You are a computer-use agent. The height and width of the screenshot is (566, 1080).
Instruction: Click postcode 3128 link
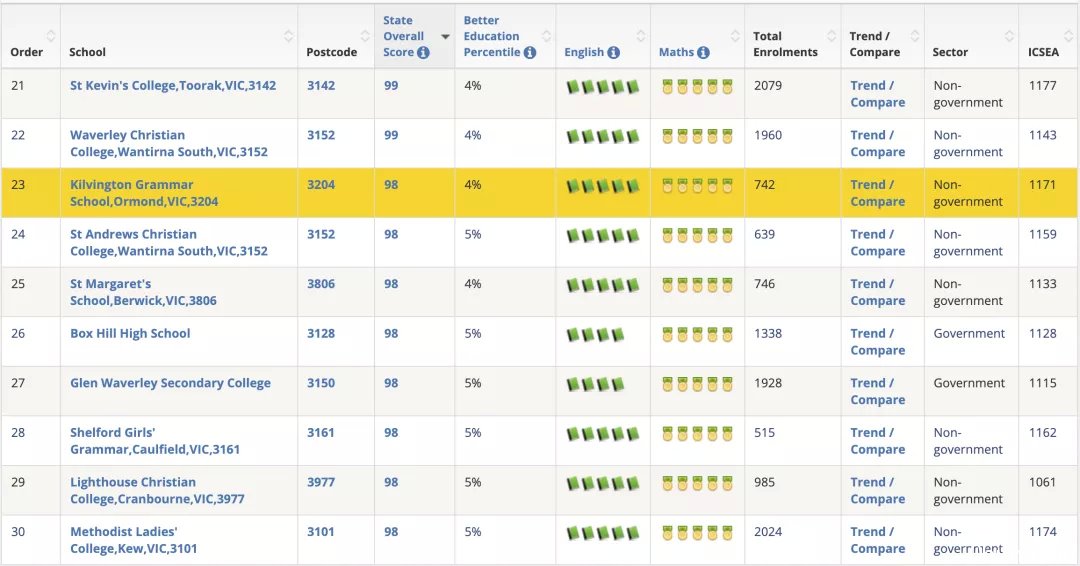point(321,333)
